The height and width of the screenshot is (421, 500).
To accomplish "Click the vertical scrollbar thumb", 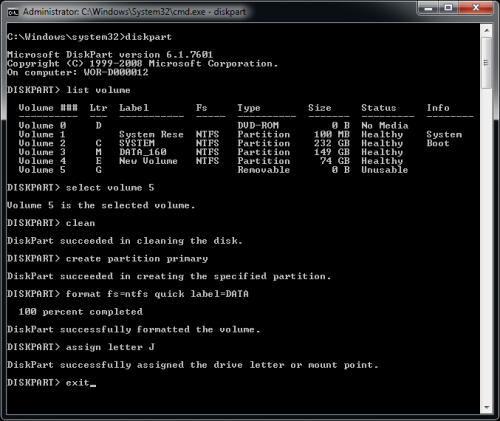I will pyautogui.click(x=486, y=63).
